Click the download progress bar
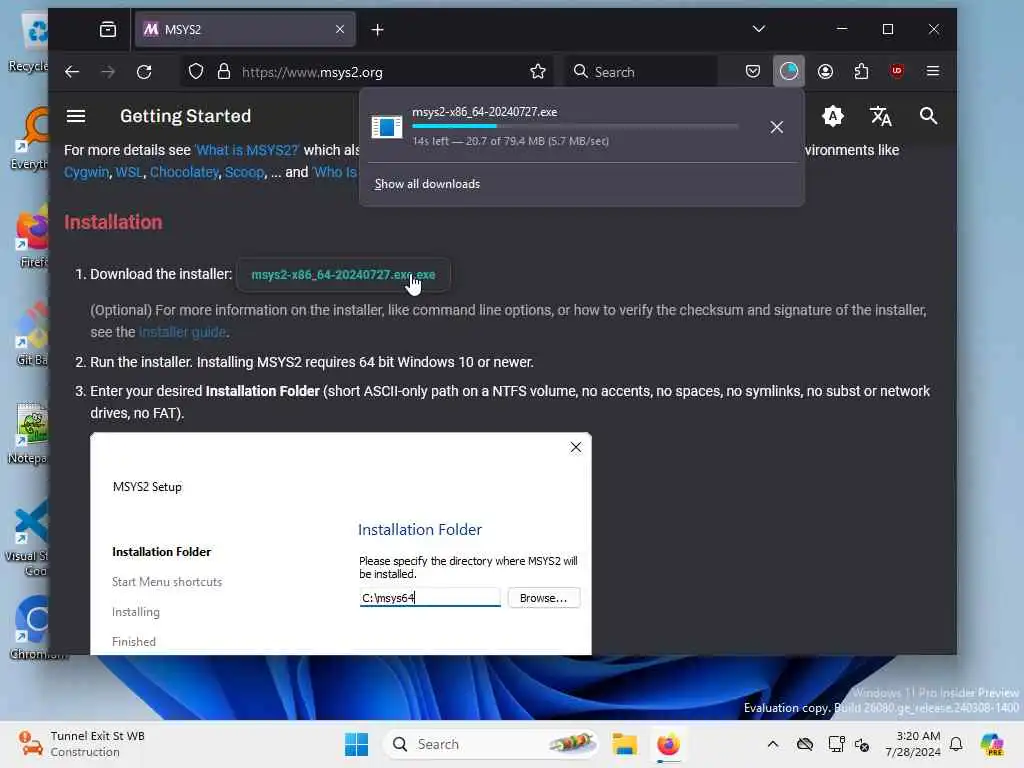Image resolution: width=1024 pixels, height=768 pixels. [x=575, y=126]
